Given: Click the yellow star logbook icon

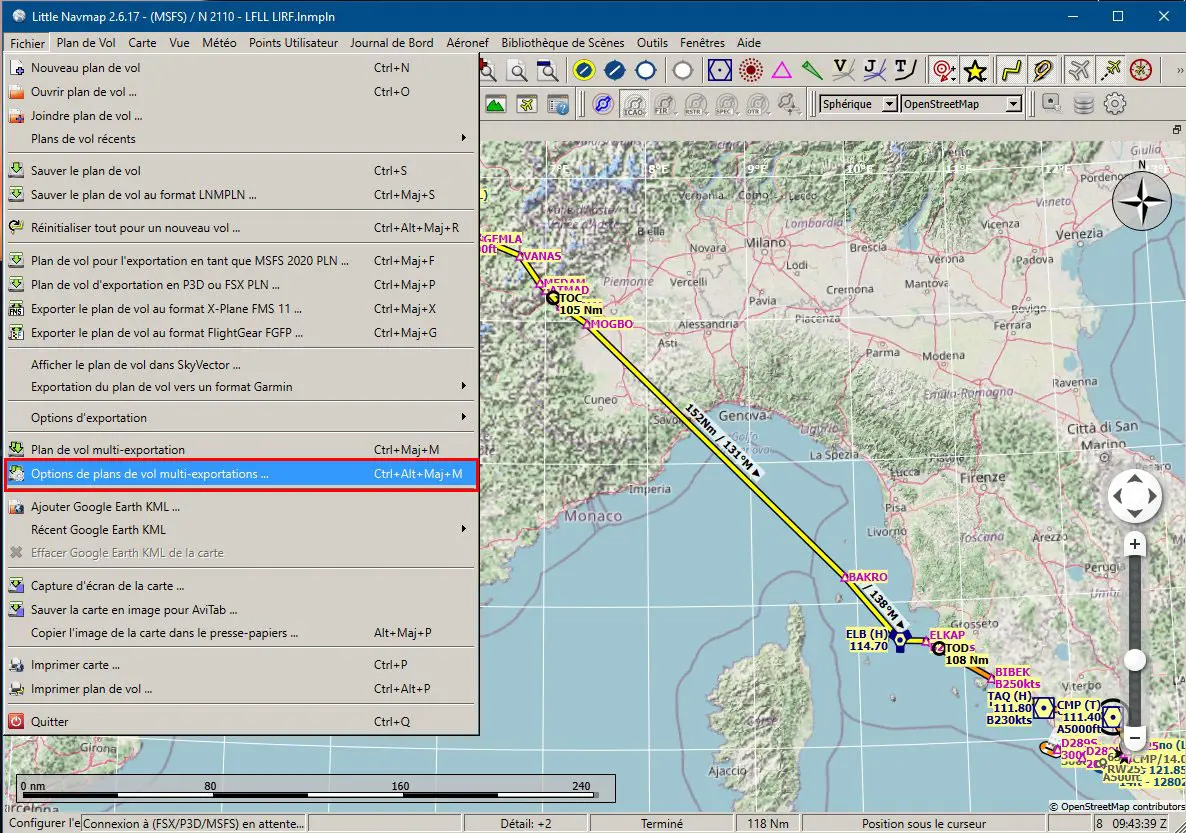Looking at the screenshot, I should (x=975, y=70).
